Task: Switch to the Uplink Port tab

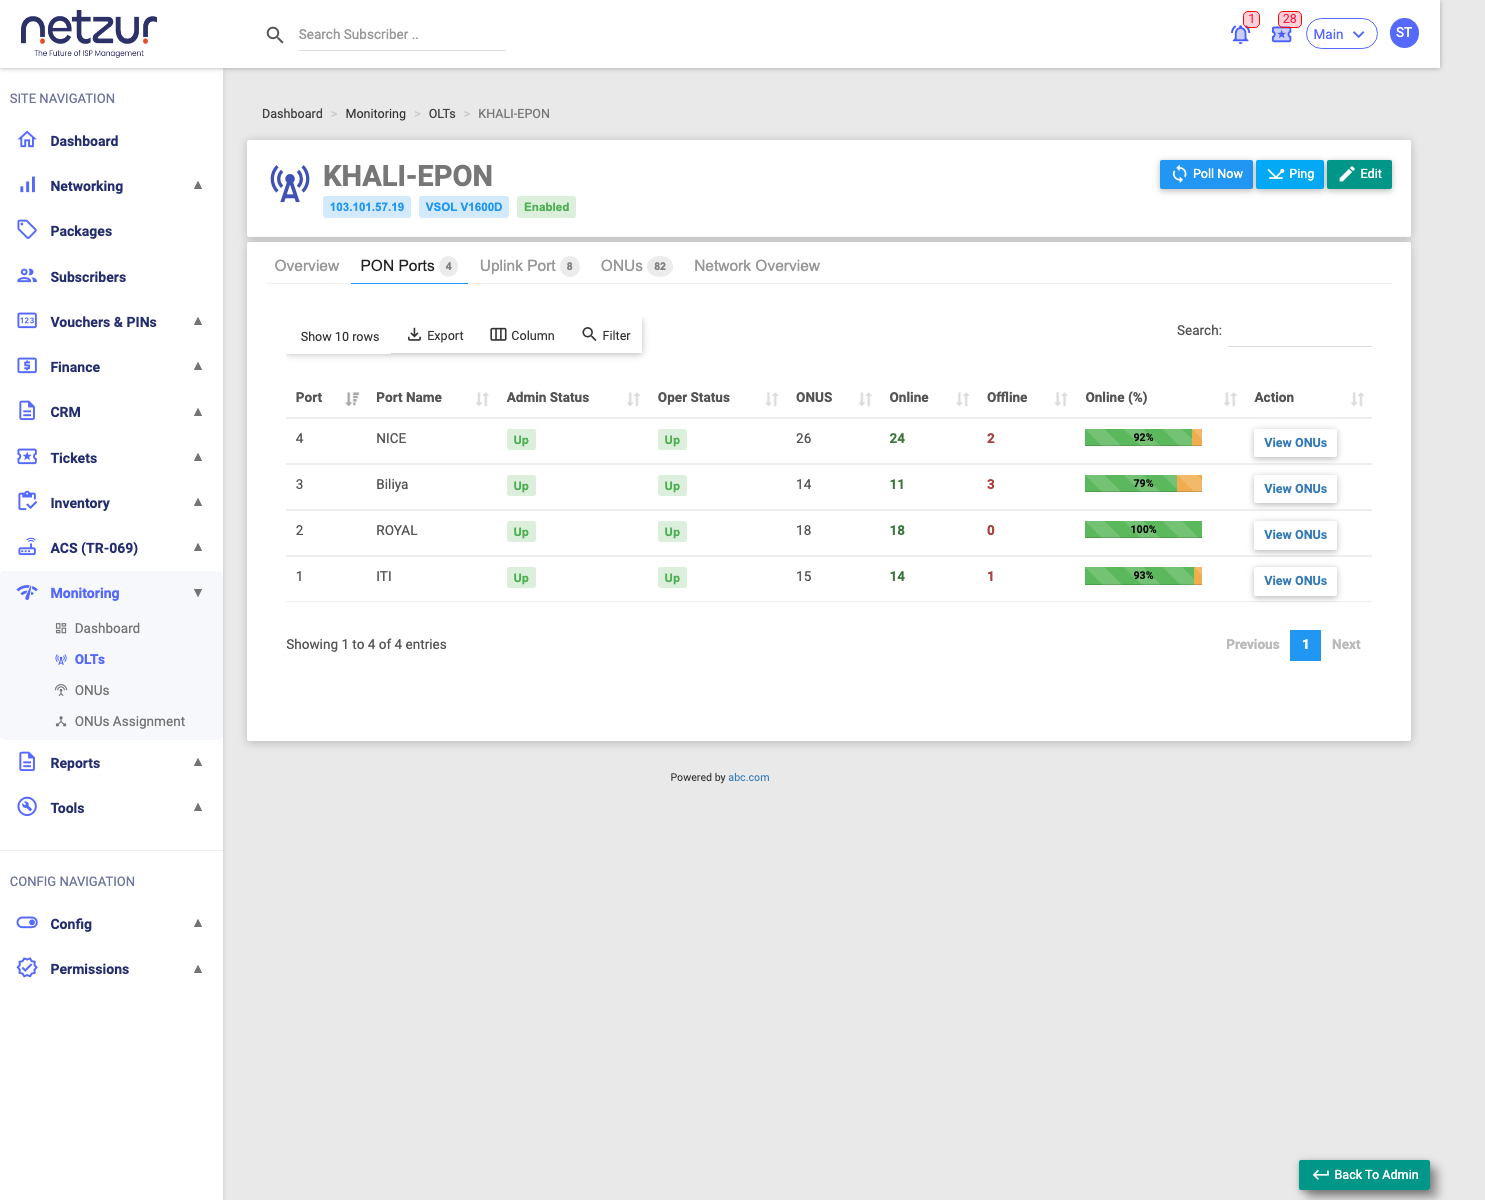Action: (x=529, y=266)
